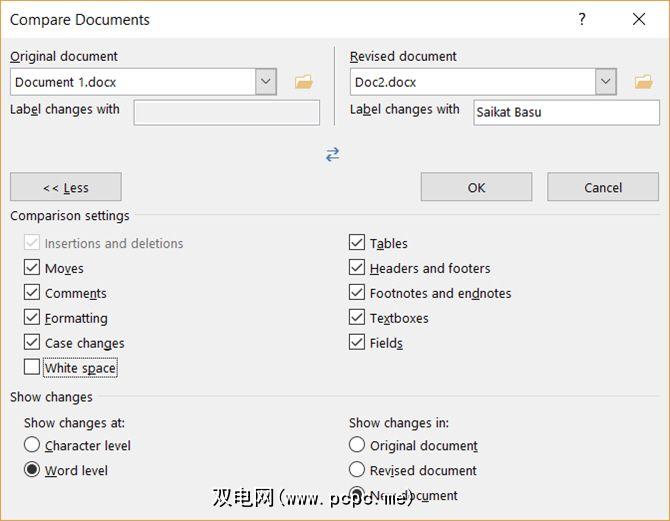
Task: Toggle the Headers and footers checkbox
Action: 357,268
